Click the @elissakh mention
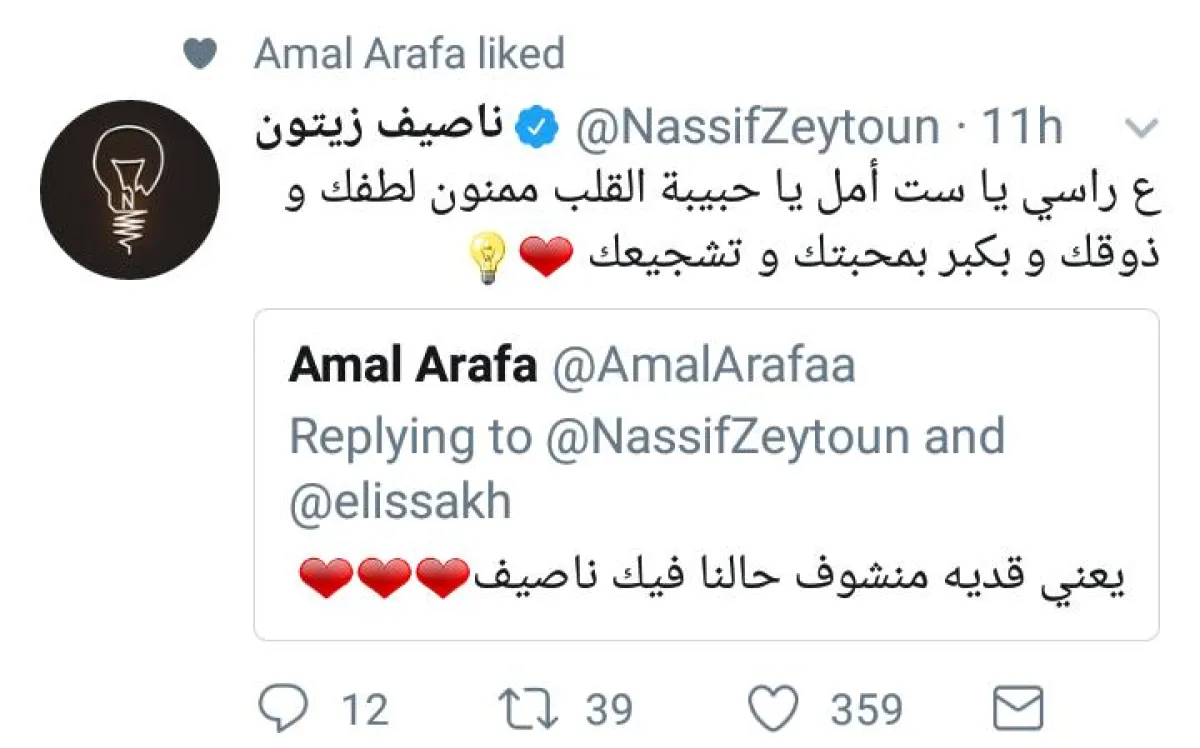This screenshot has width=1200, height=748. pyautogui.click(x=400, y=503)
